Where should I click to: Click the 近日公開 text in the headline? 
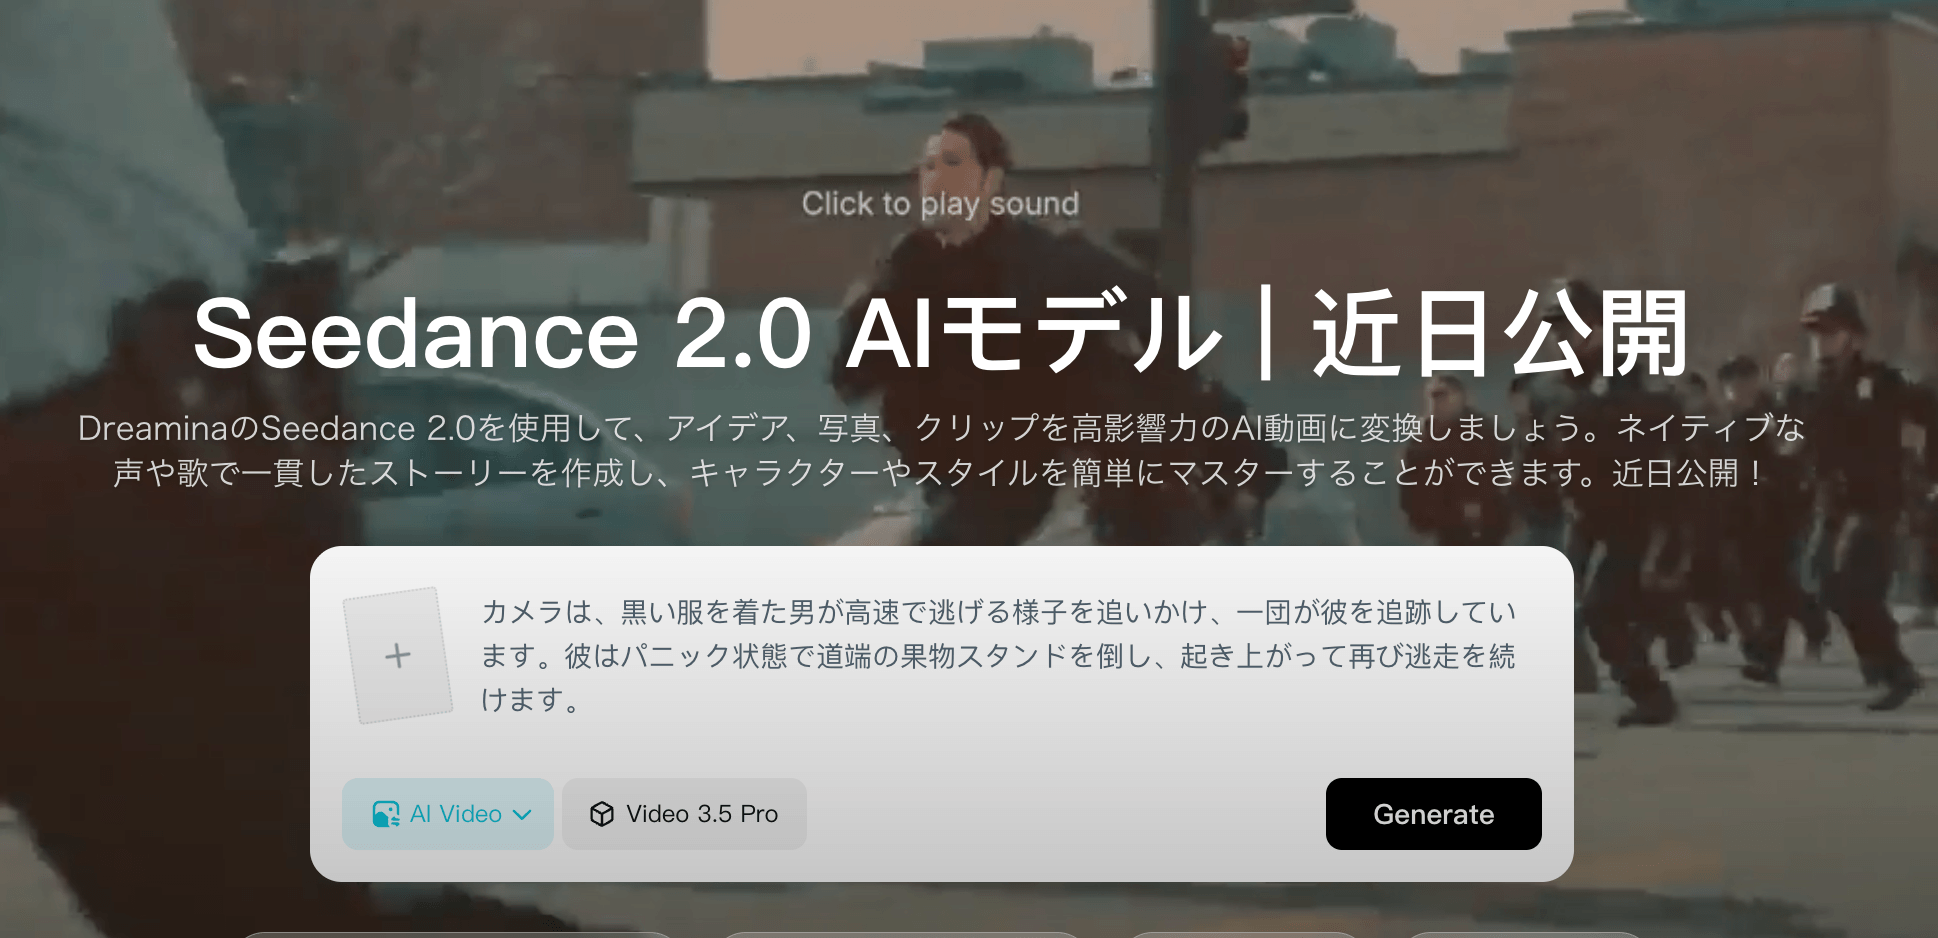pos(1500,334)
